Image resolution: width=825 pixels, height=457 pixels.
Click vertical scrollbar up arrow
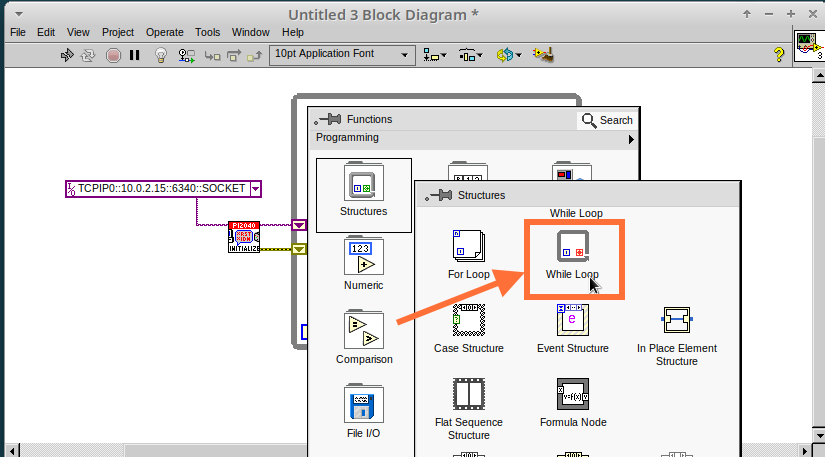tap(819, 75)
